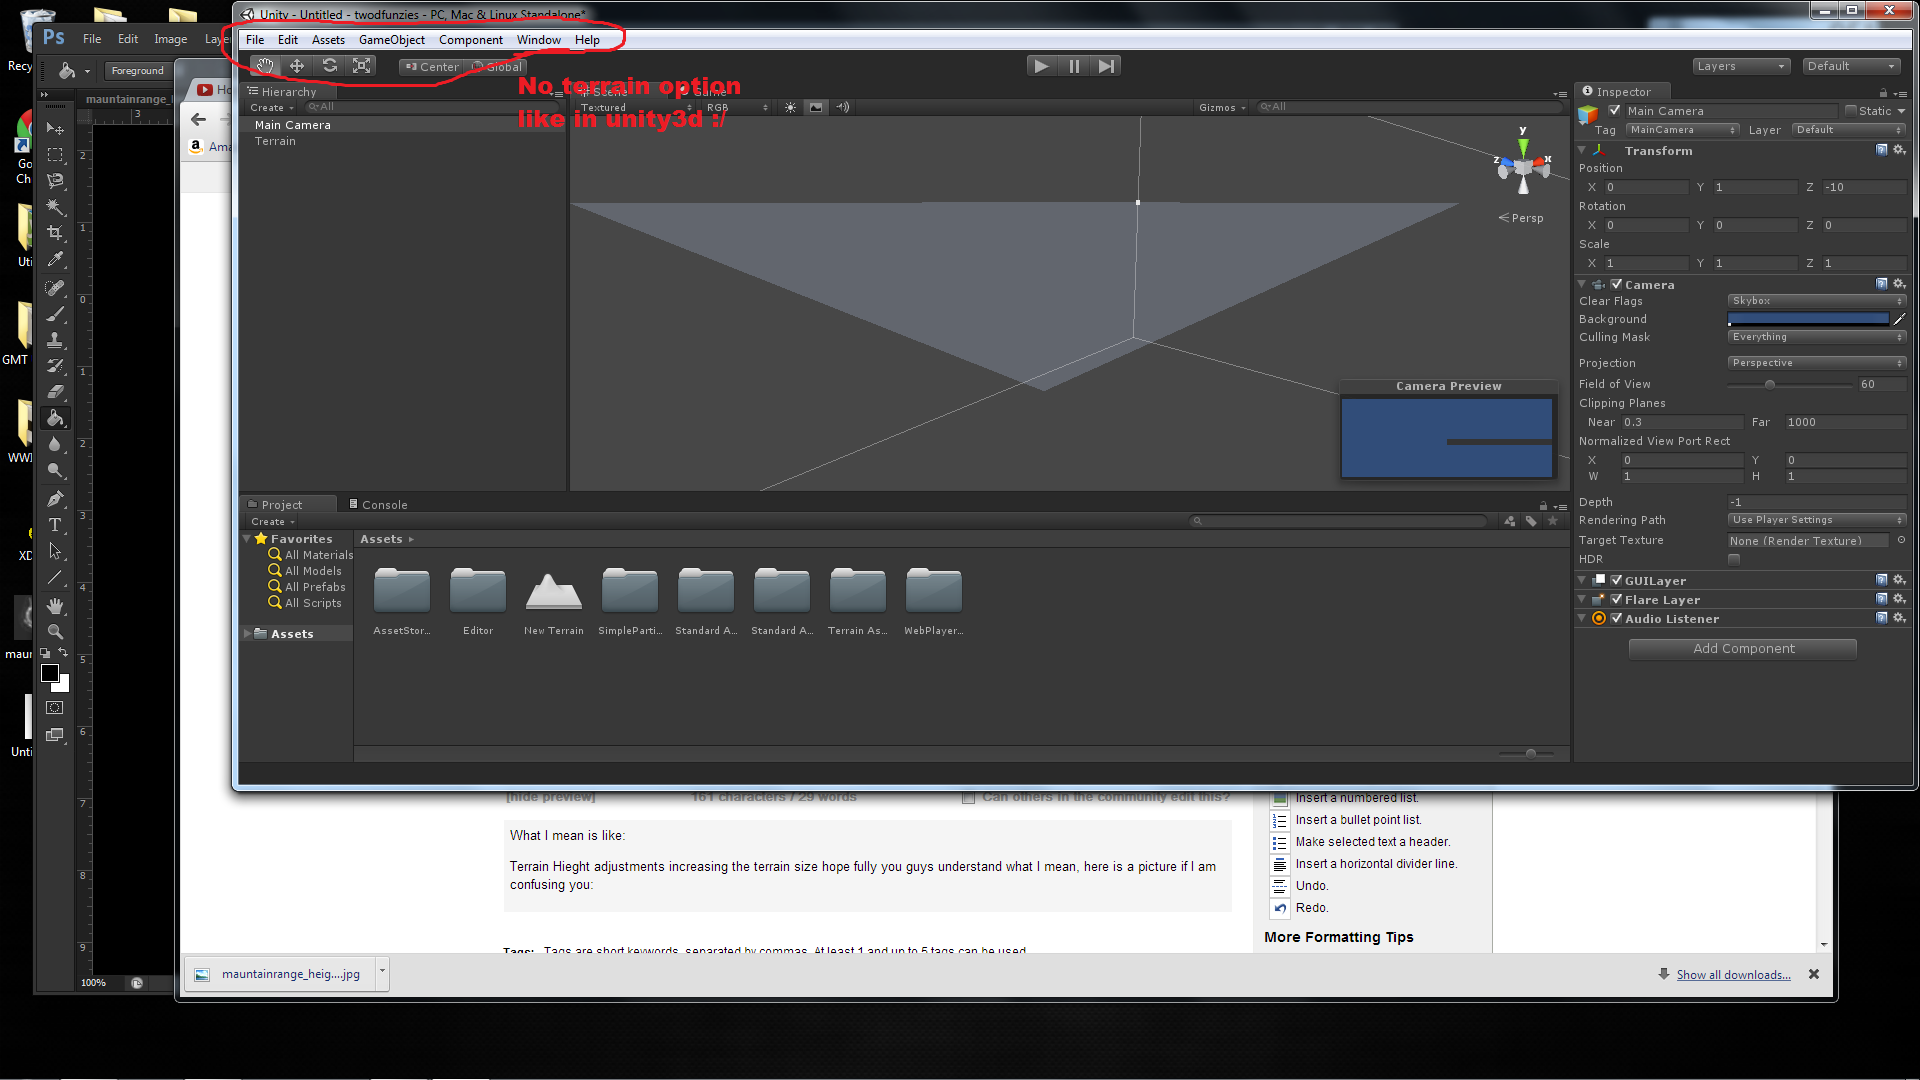
Task: Open the GameObject menu
Action: 392,40
